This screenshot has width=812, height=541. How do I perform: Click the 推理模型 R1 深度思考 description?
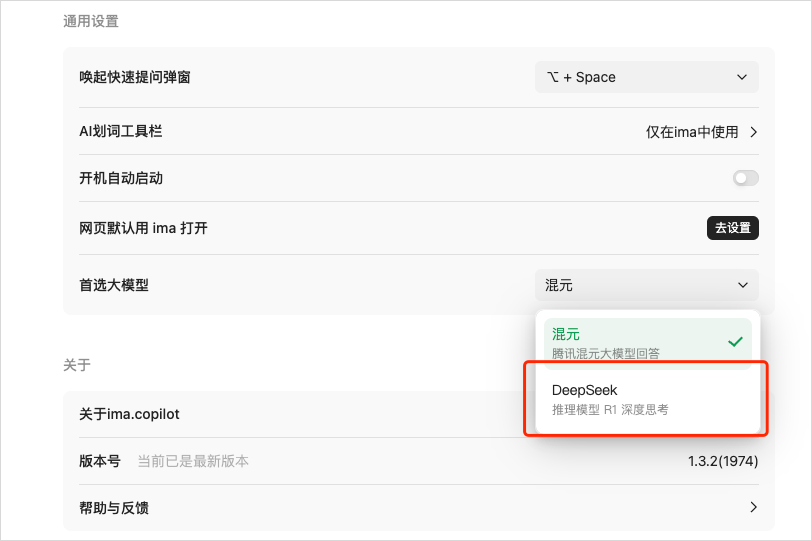[610, 410]
